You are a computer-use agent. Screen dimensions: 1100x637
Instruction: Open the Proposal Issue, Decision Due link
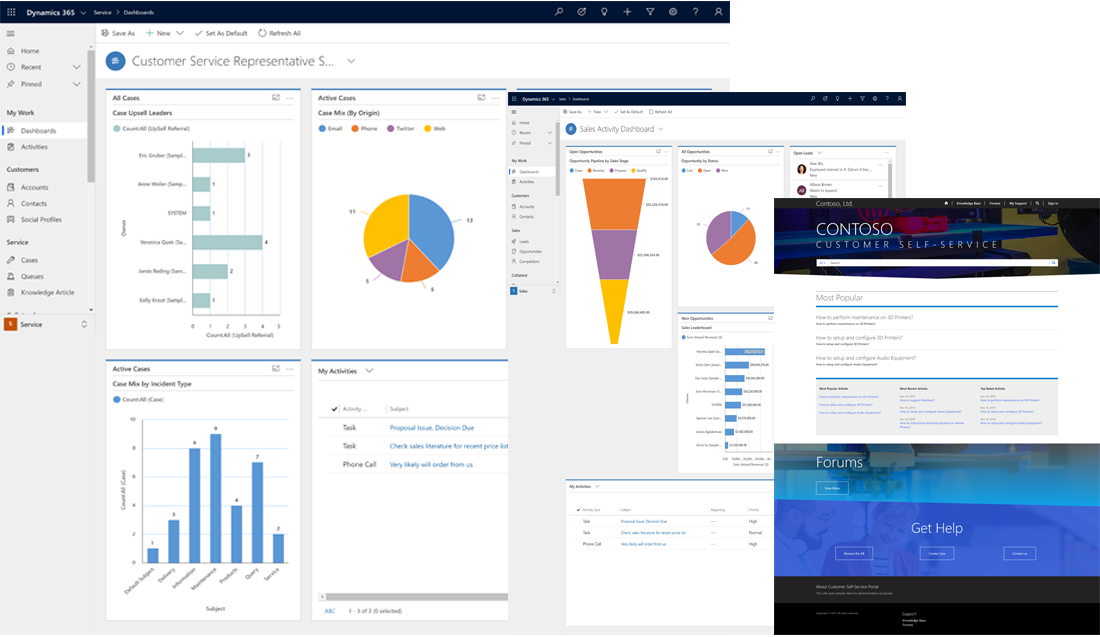point(431,427)
